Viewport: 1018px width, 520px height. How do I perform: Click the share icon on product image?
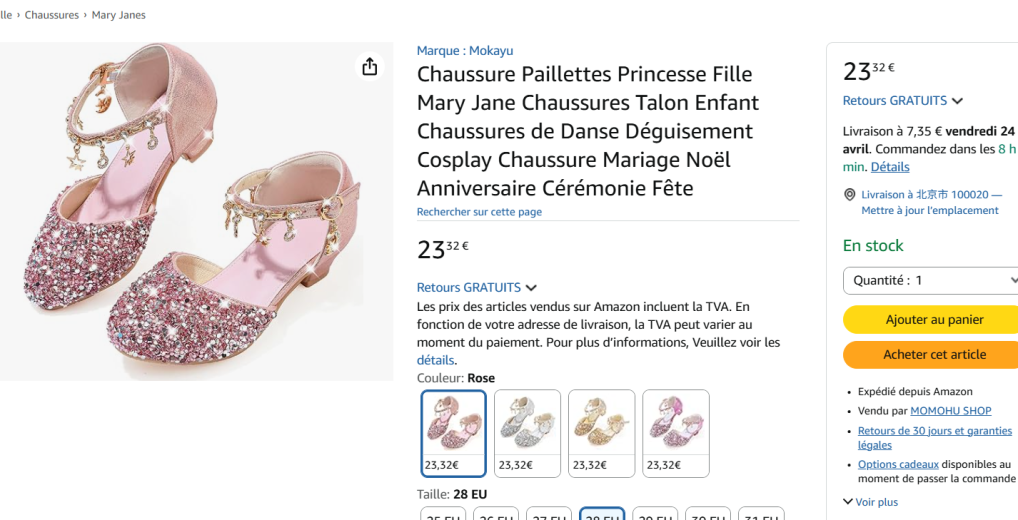(370, 66)
